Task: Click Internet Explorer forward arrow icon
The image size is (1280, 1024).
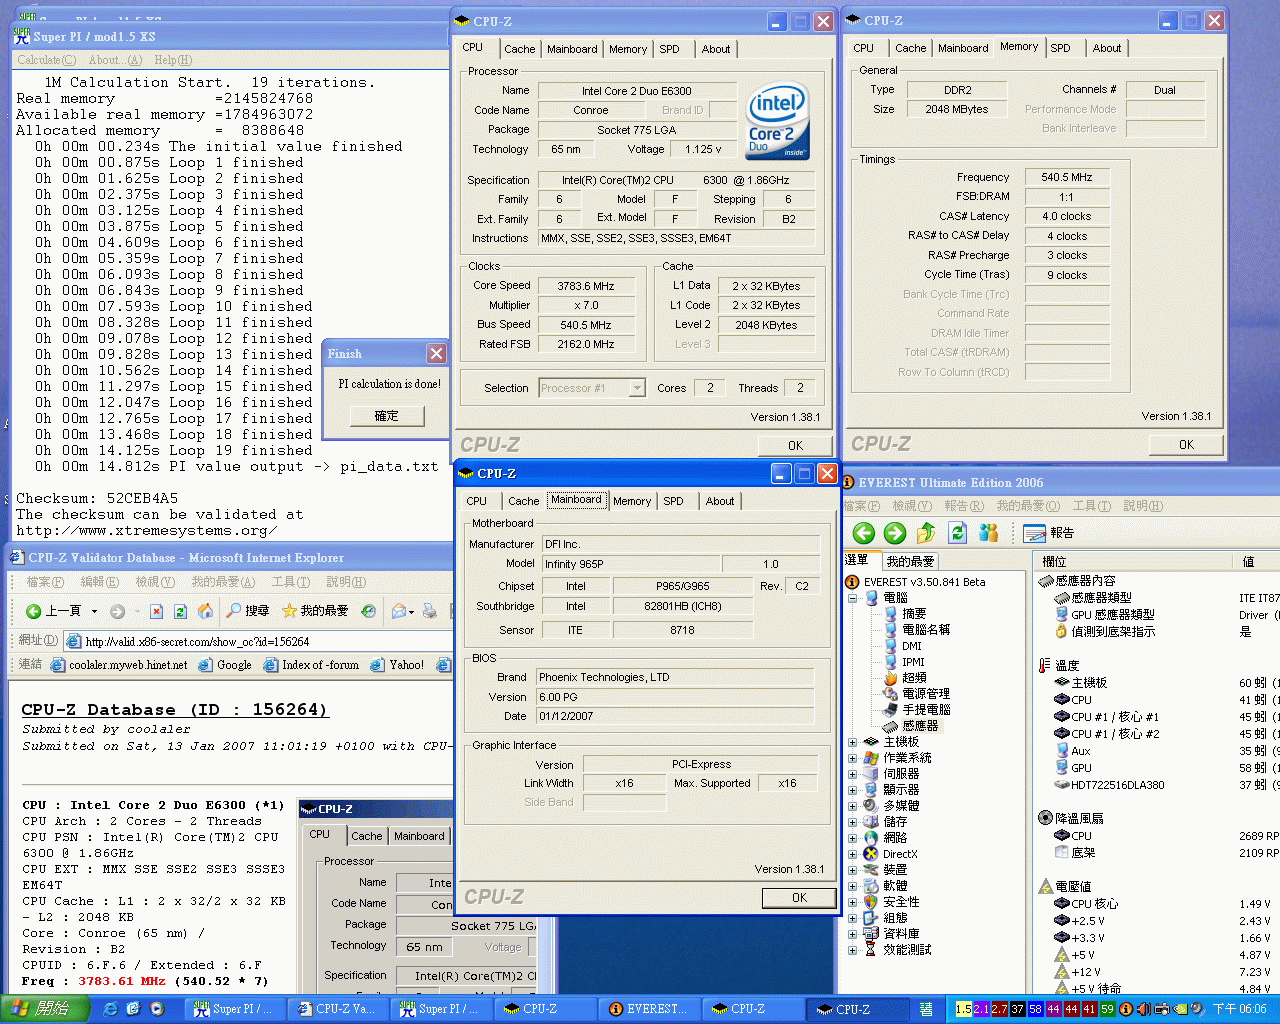Action: pyautogui.click(x=117, y=611)
